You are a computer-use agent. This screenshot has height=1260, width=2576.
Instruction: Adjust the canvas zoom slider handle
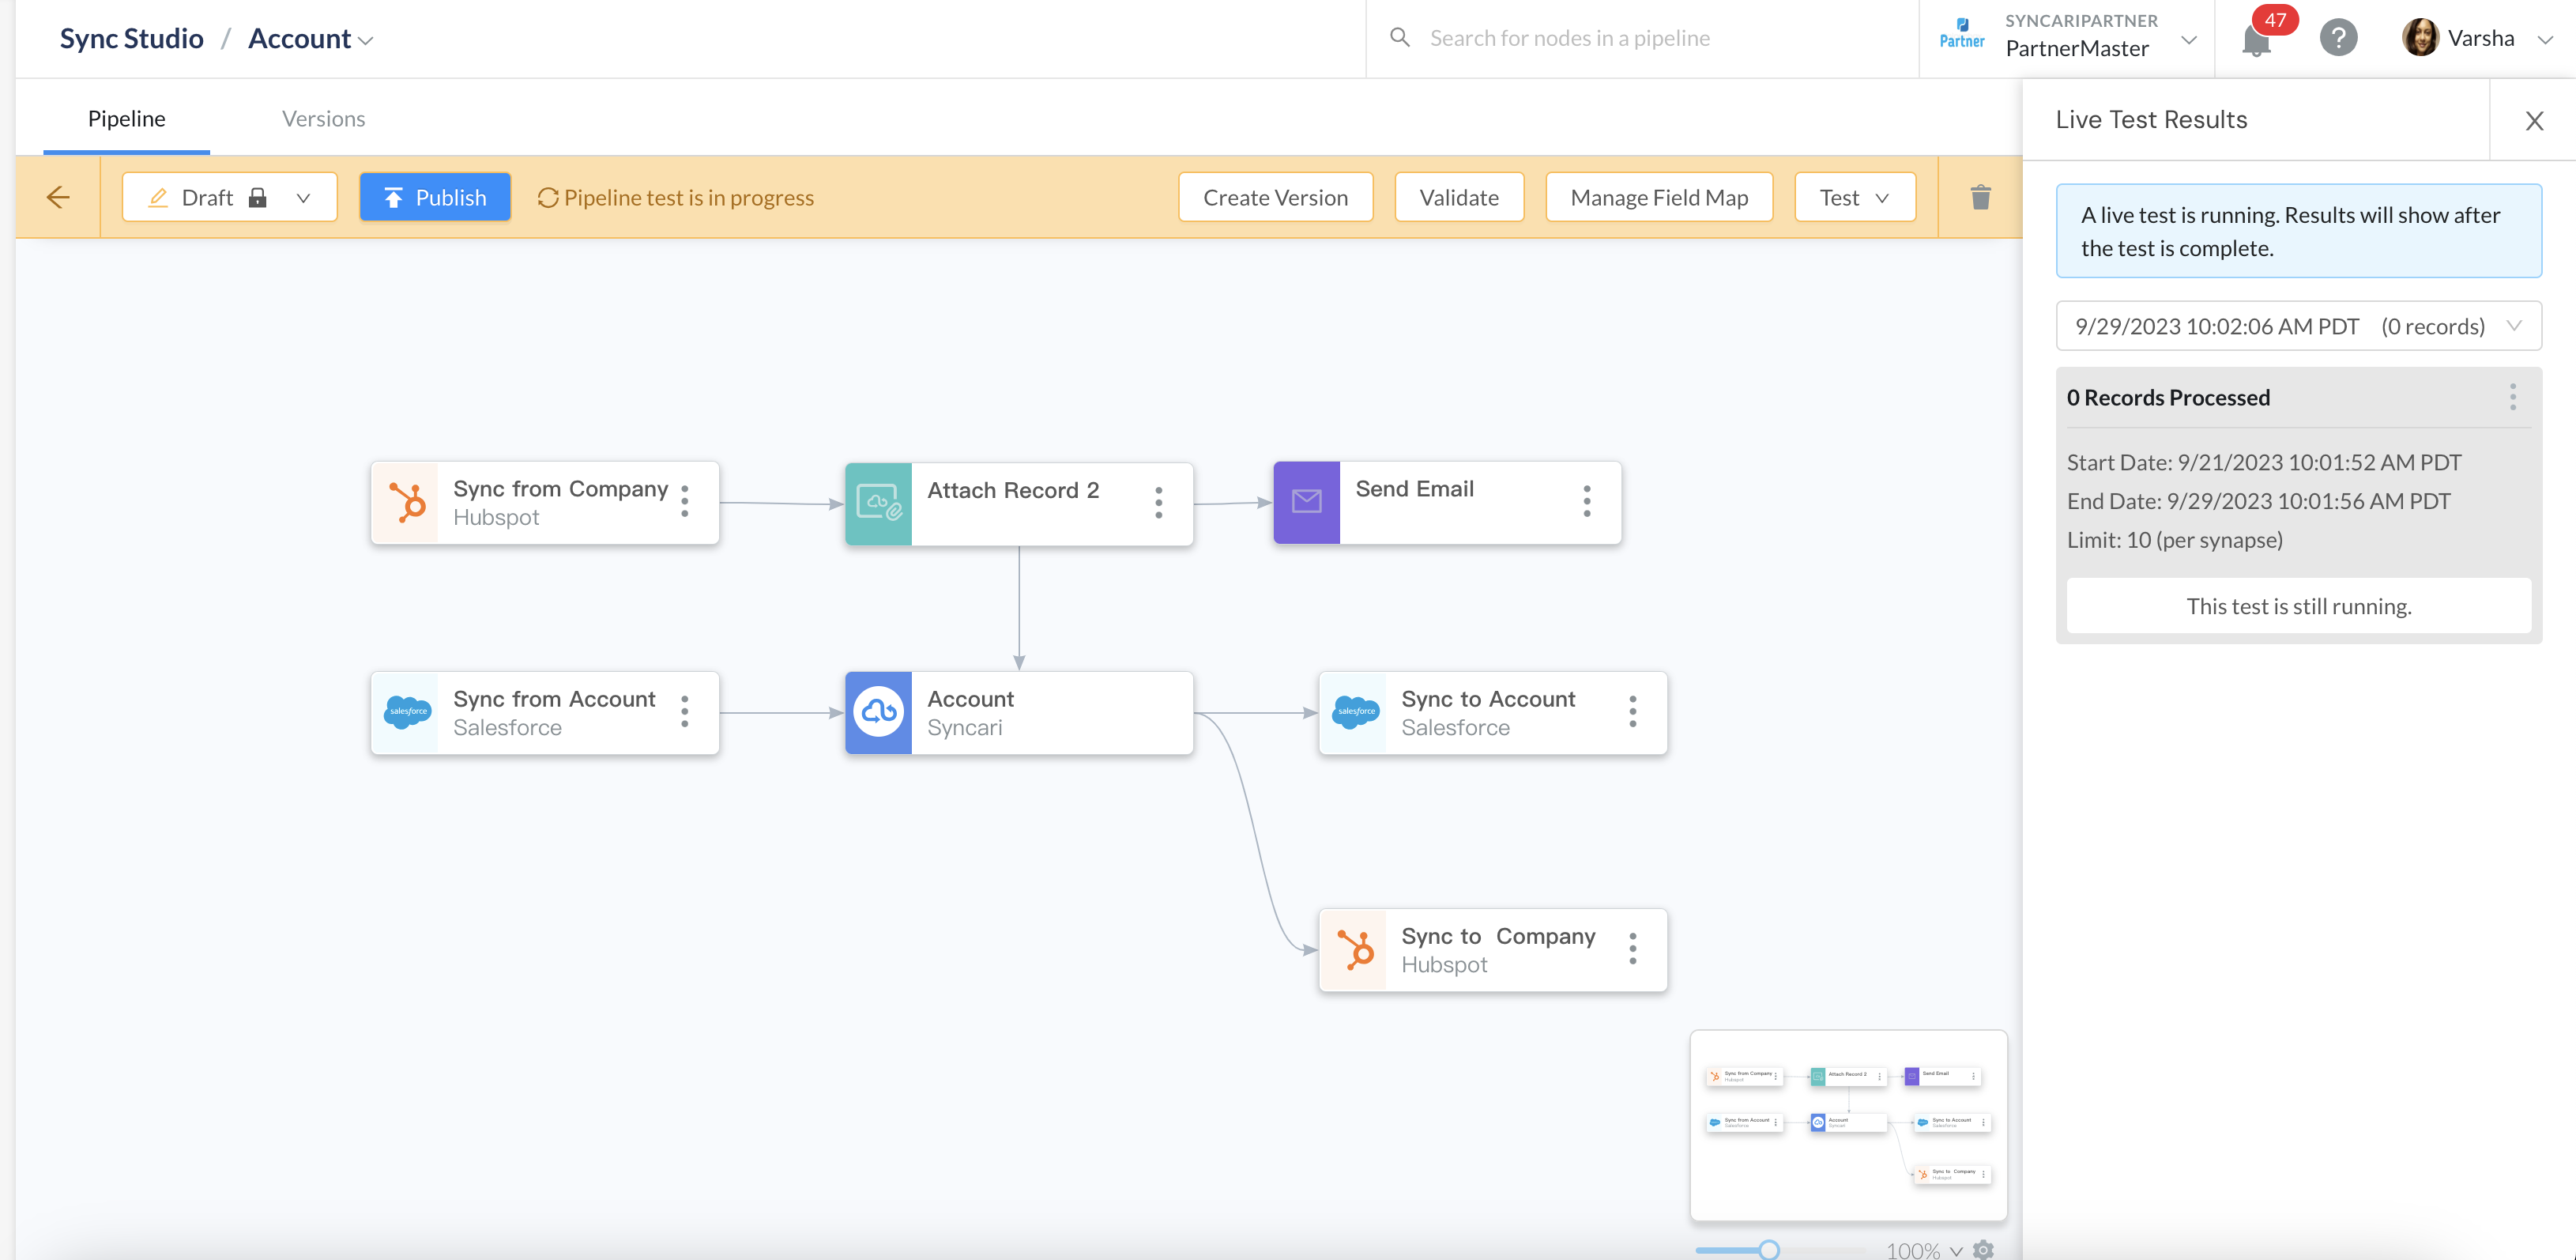(x=1769, y=1249)
